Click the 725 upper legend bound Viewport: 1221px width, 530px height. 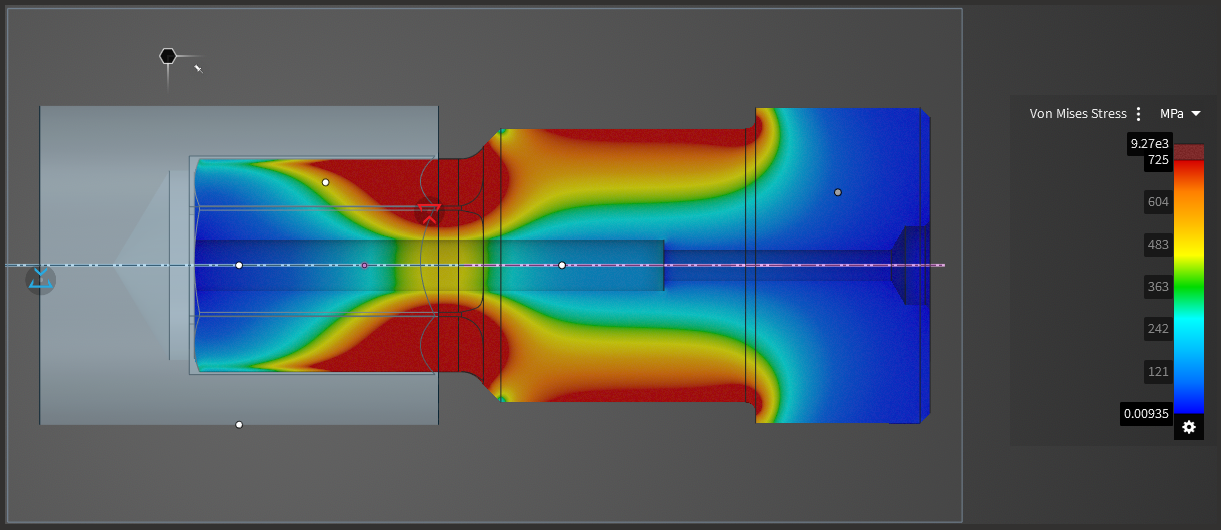[1158, 160]
